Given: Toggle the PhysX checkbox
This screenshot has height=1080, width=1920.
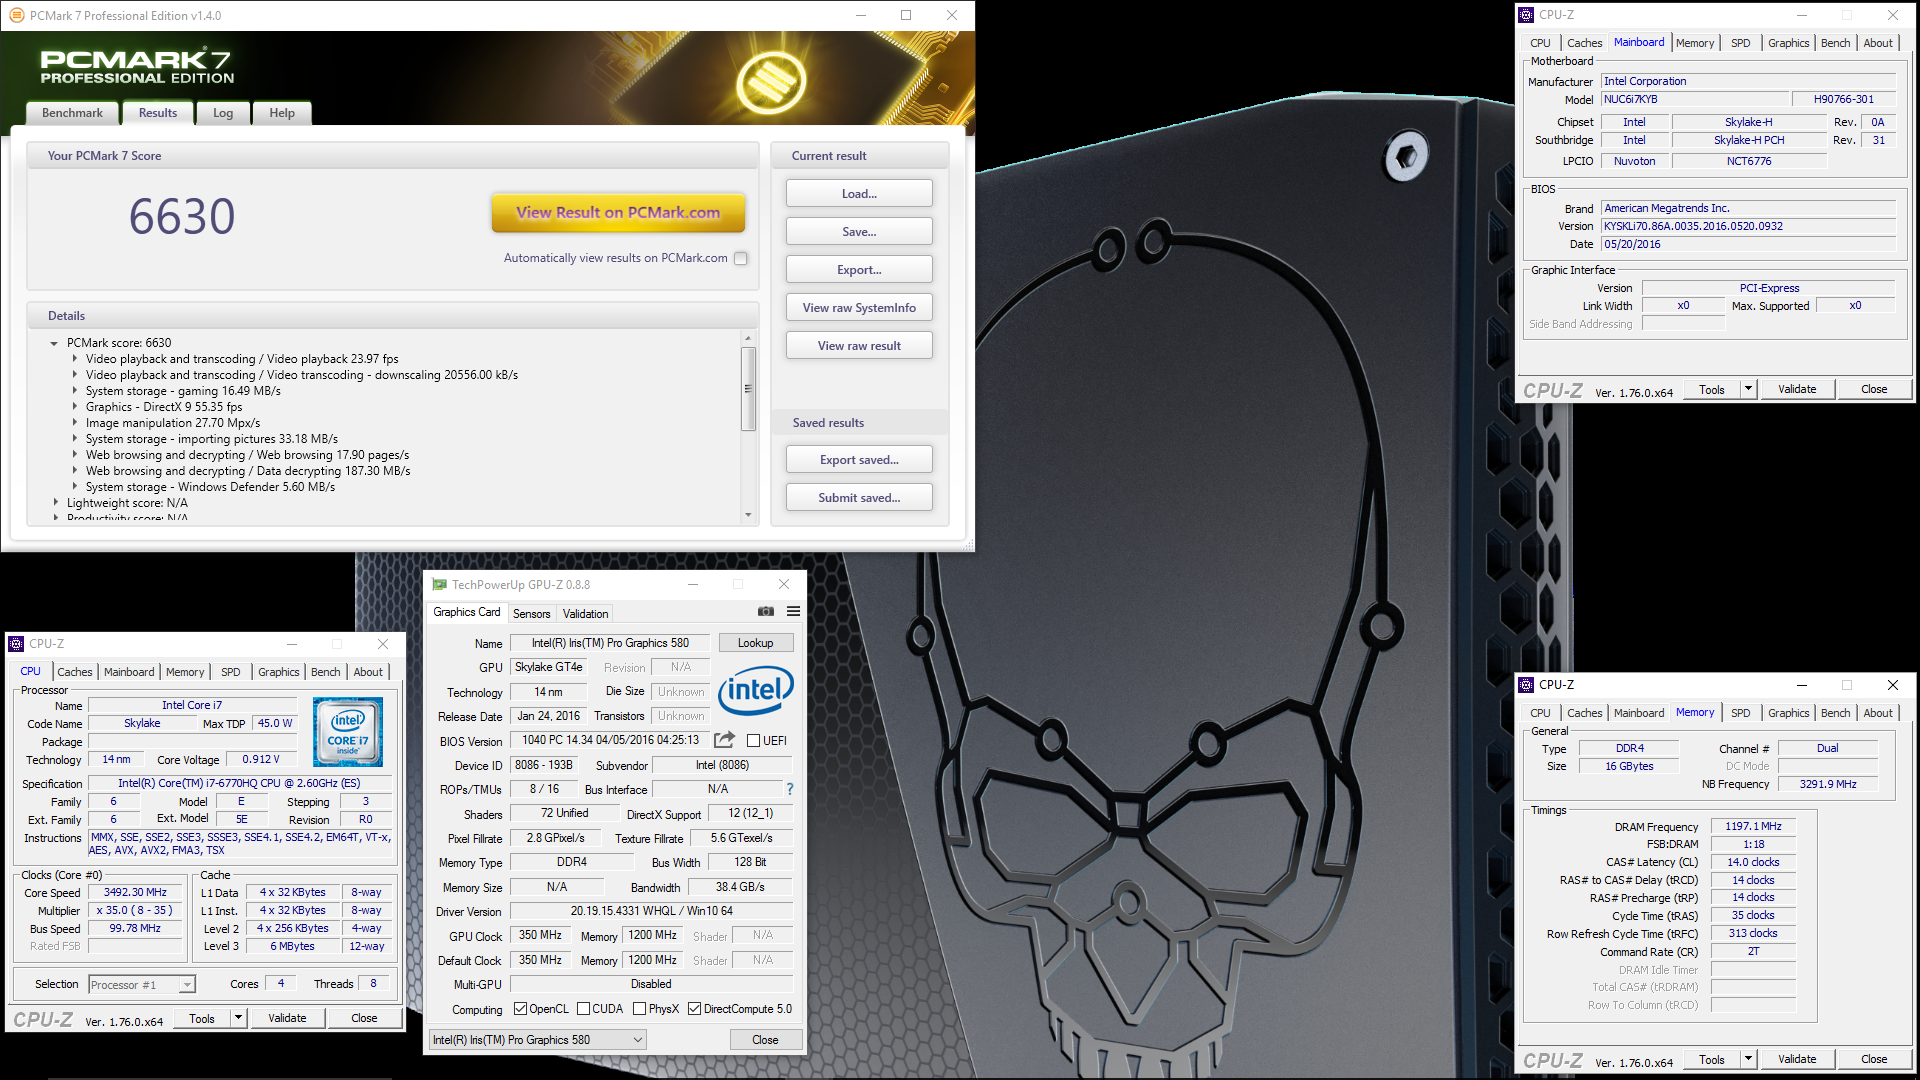Looking at the screenshot, I should (x=639, y=1009).
